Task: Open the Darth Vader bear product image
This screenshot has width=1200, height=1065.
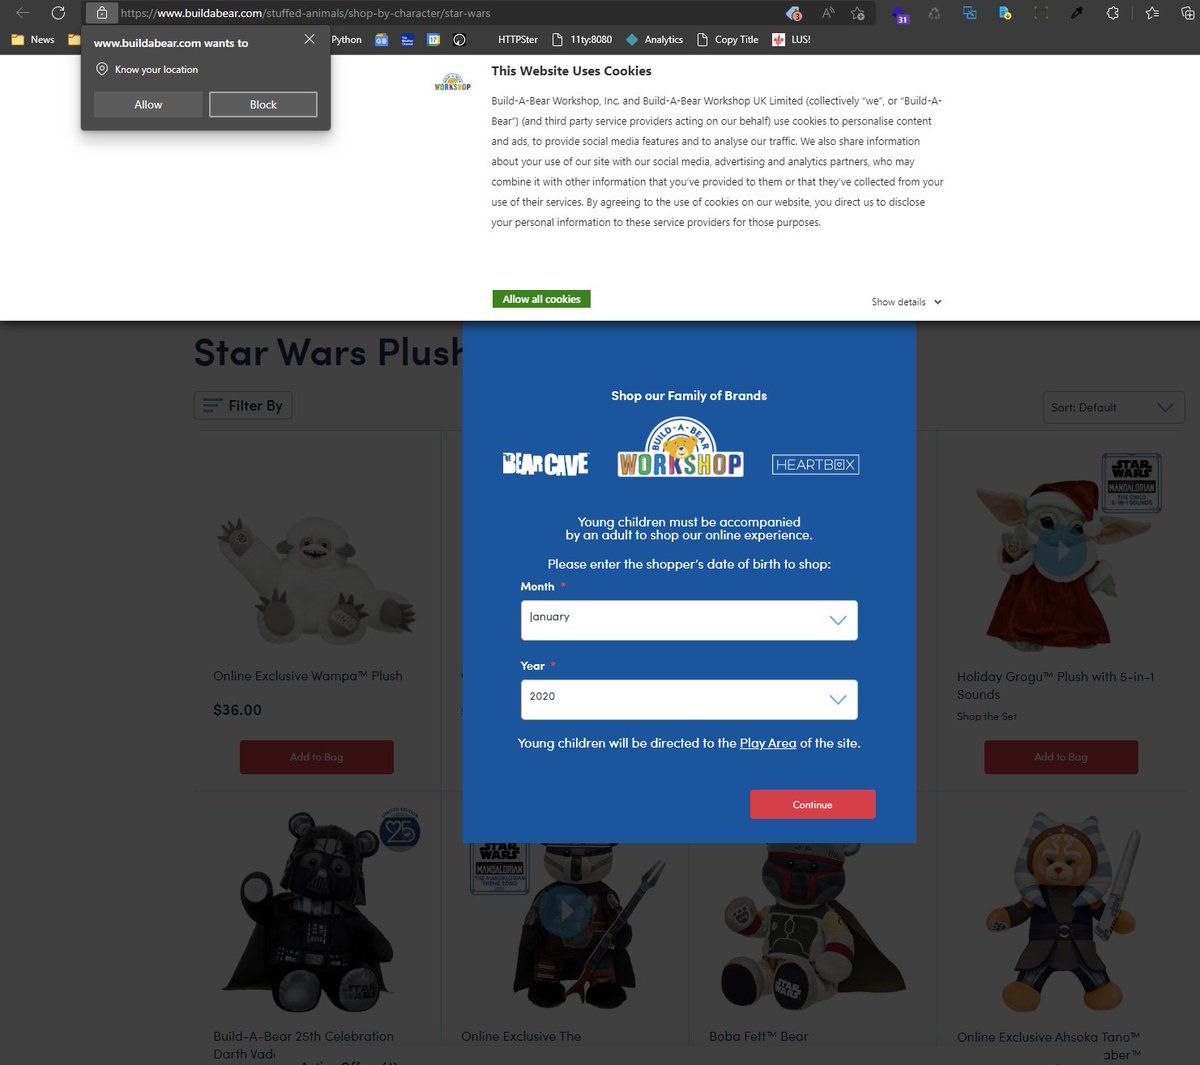Action: (317, 911)
